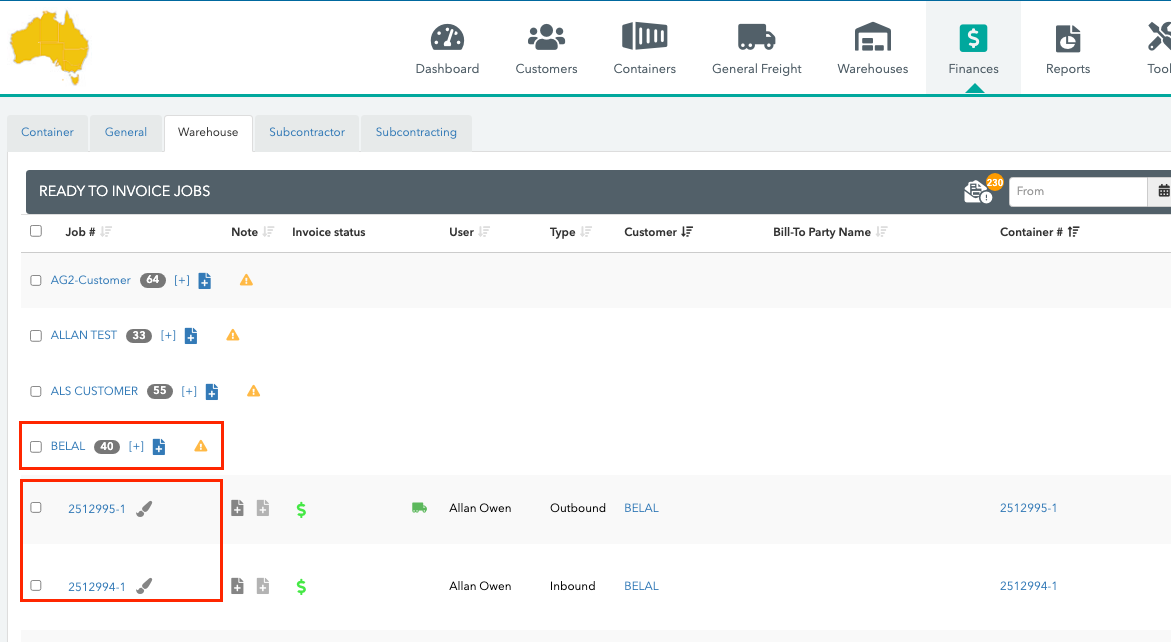Click the green dollar icon for job 2512994-1

301,587
